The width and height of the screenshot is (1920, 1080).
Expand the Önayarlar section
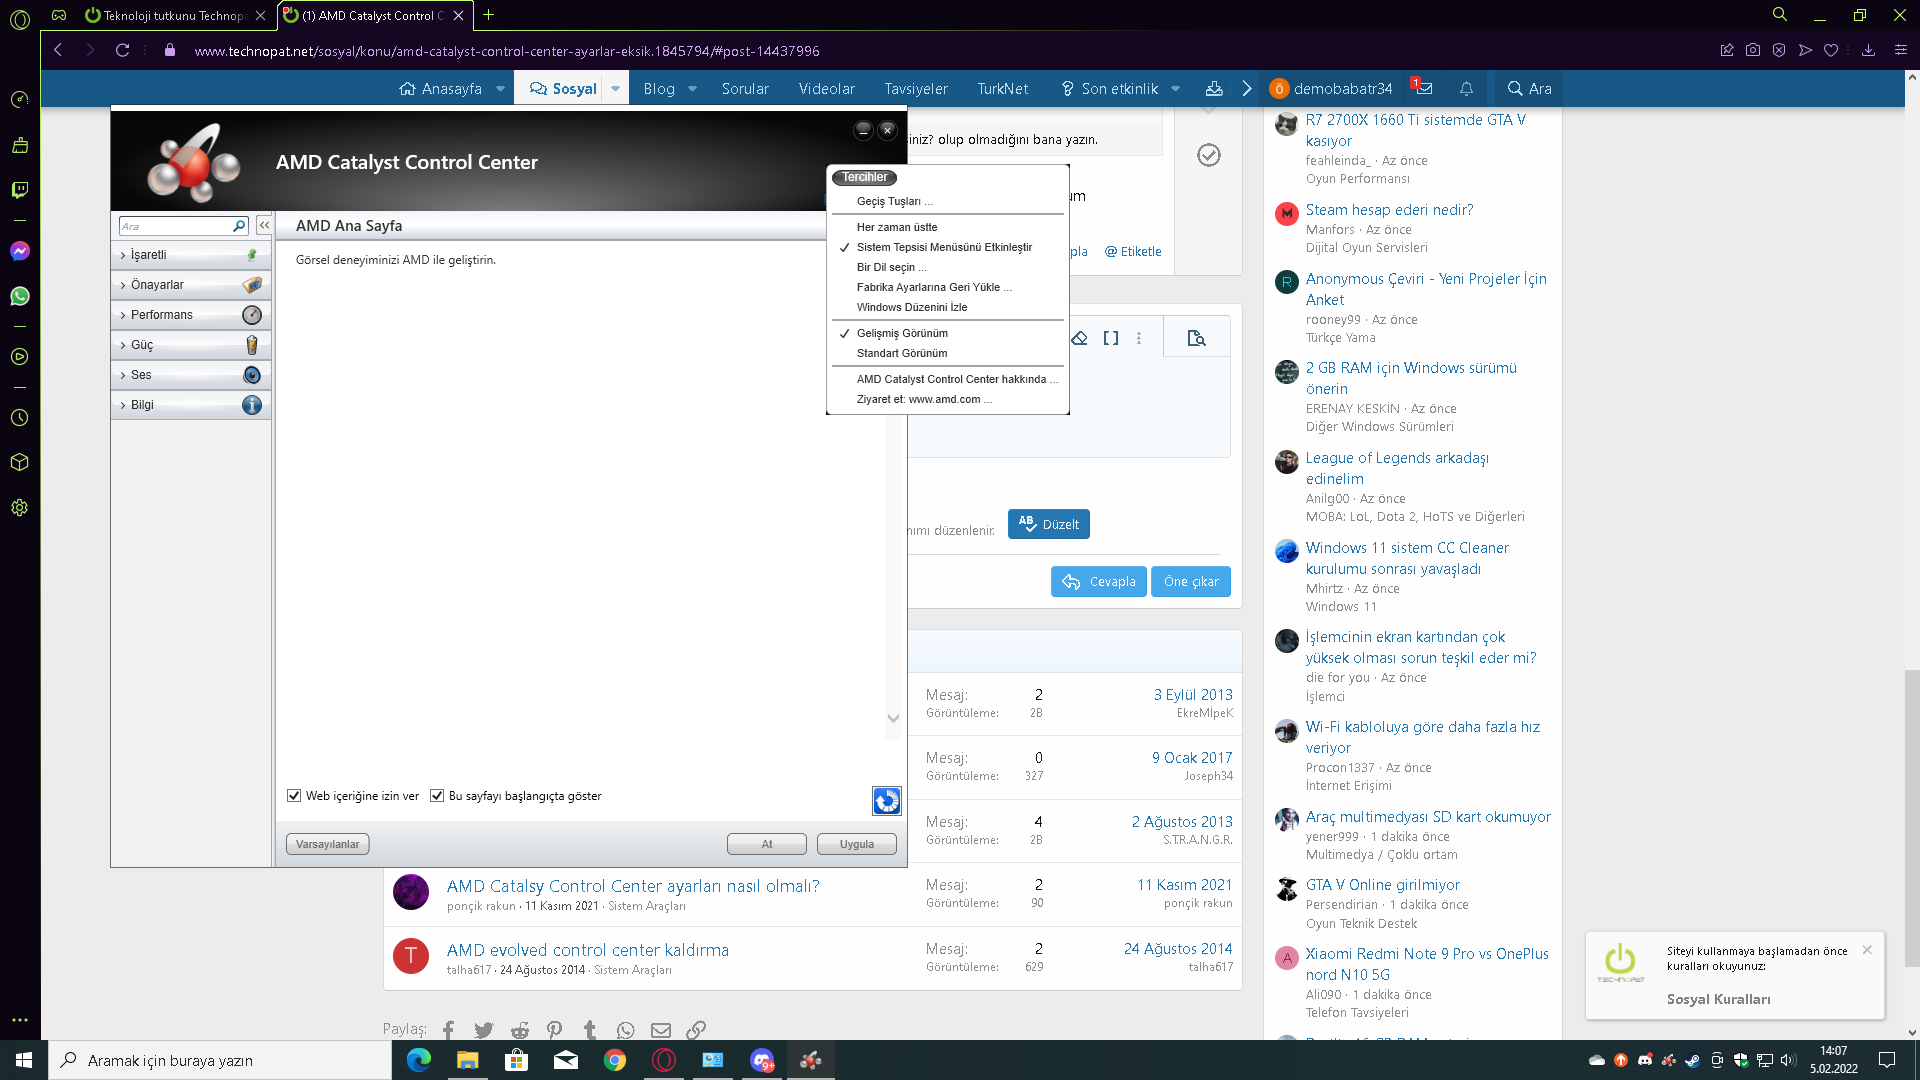(157, 285)
